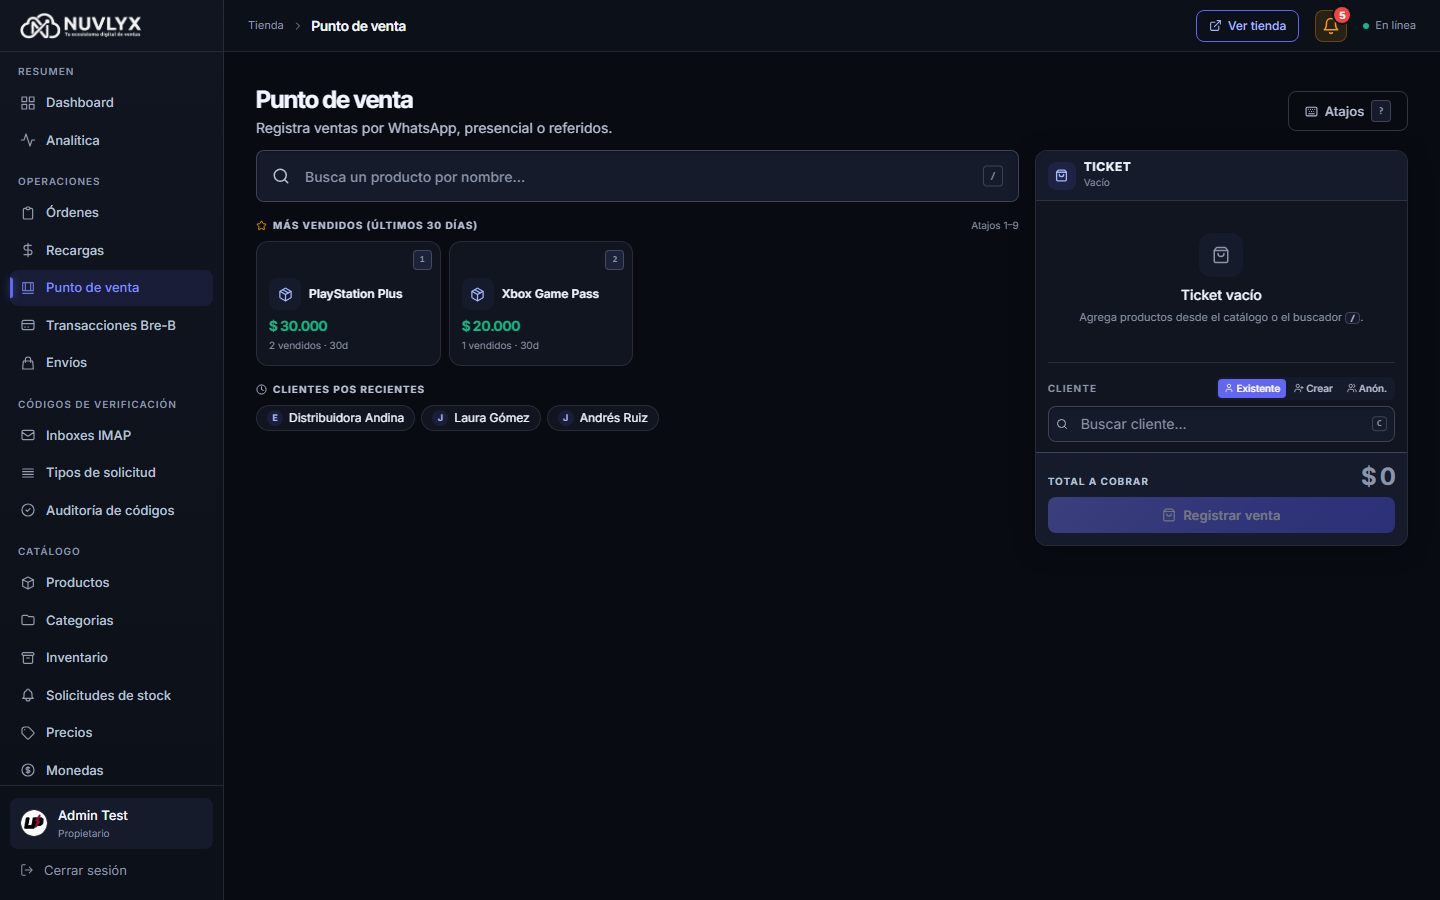Click the Inventario archive icon
The width and height of the screenshot is (1440, 900).
pos(28,658)
